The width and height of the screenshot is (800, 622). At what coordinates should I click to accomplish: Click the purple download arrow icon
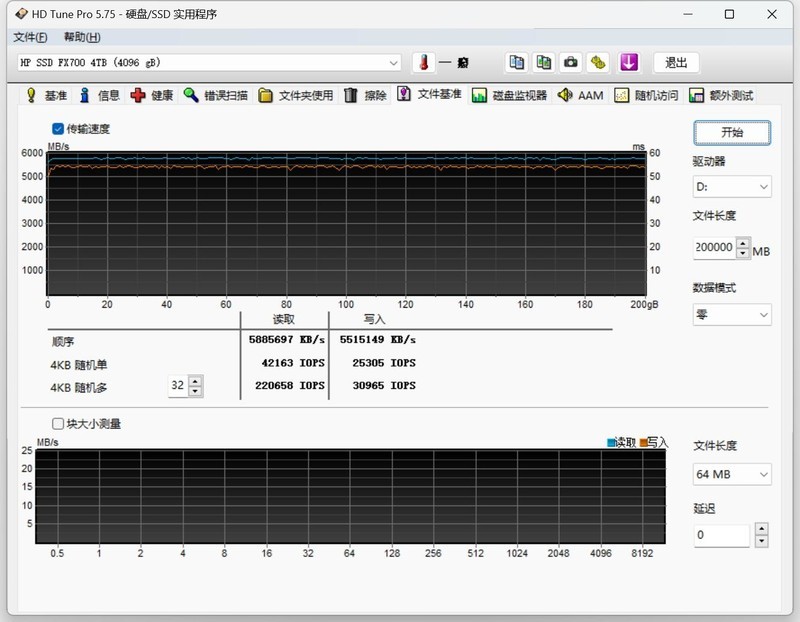tap(629, 62)
